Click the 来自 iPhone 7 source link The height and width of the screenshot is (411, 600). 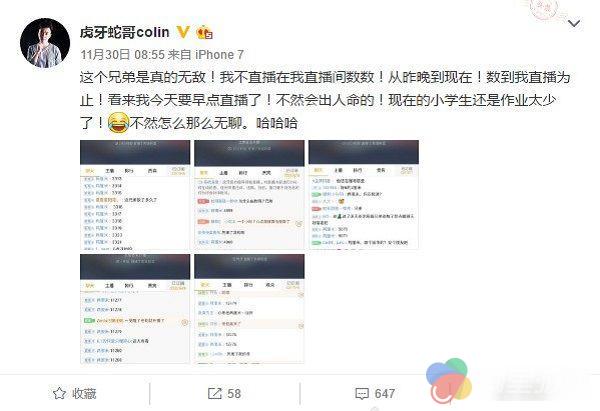(206, 55)
